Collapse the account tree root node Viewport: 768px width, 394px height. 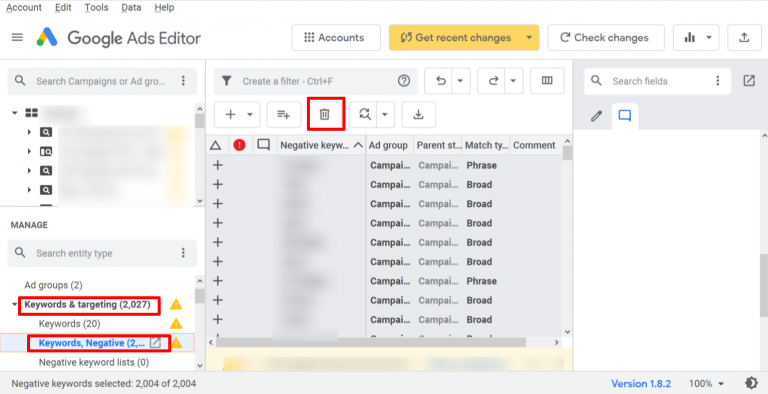15,113
